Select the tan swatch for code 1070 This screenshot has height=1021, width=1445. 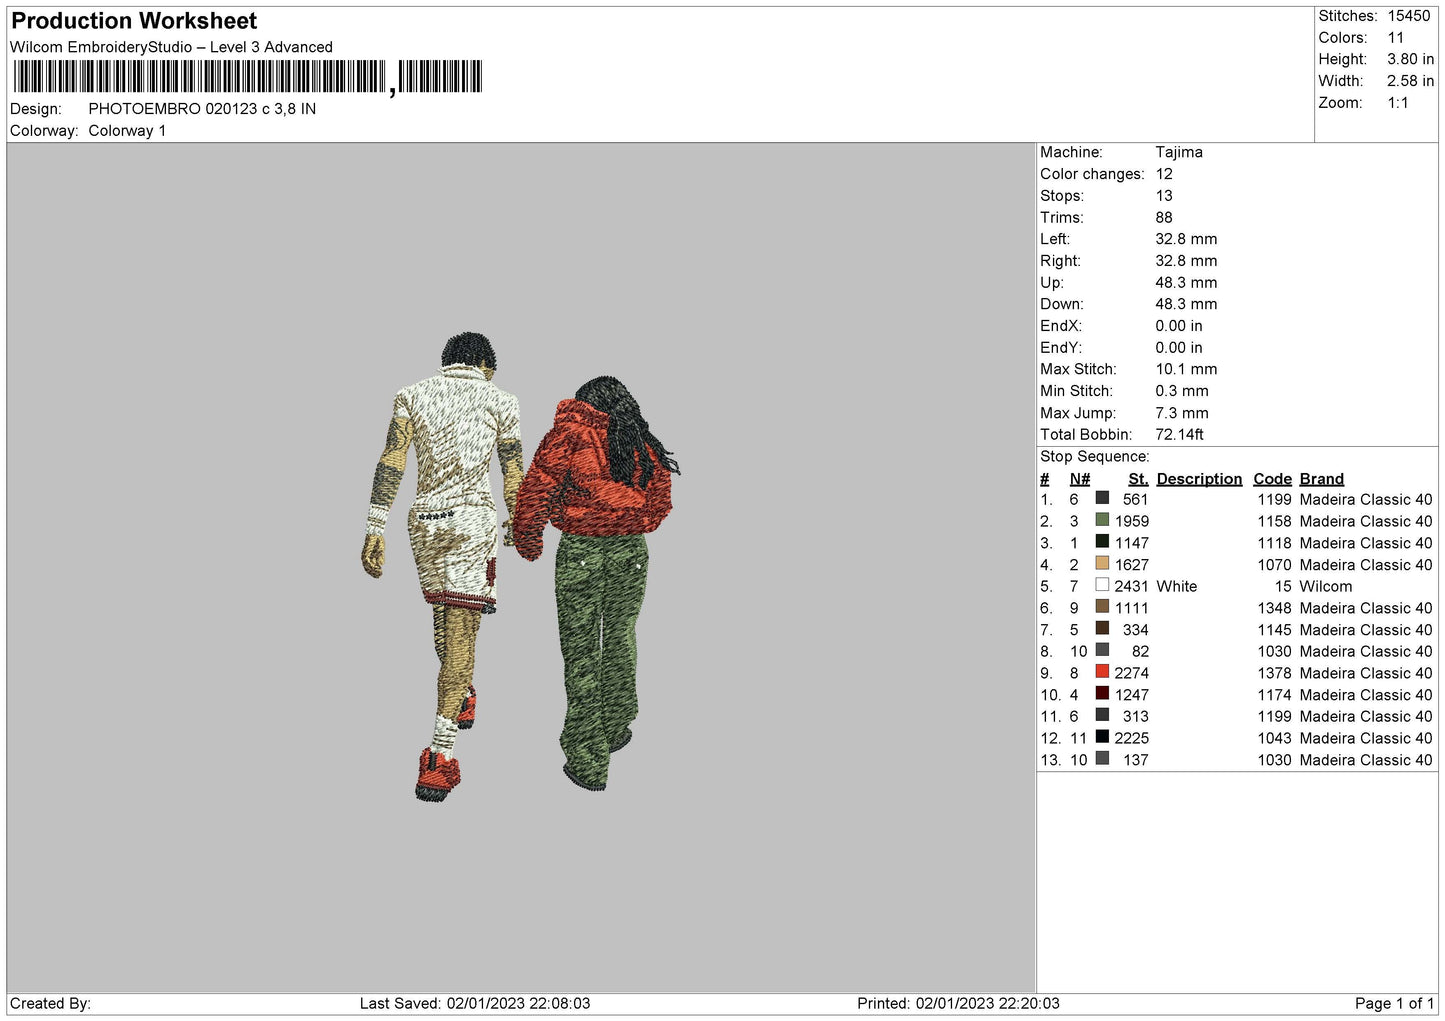coord(1102,564)
